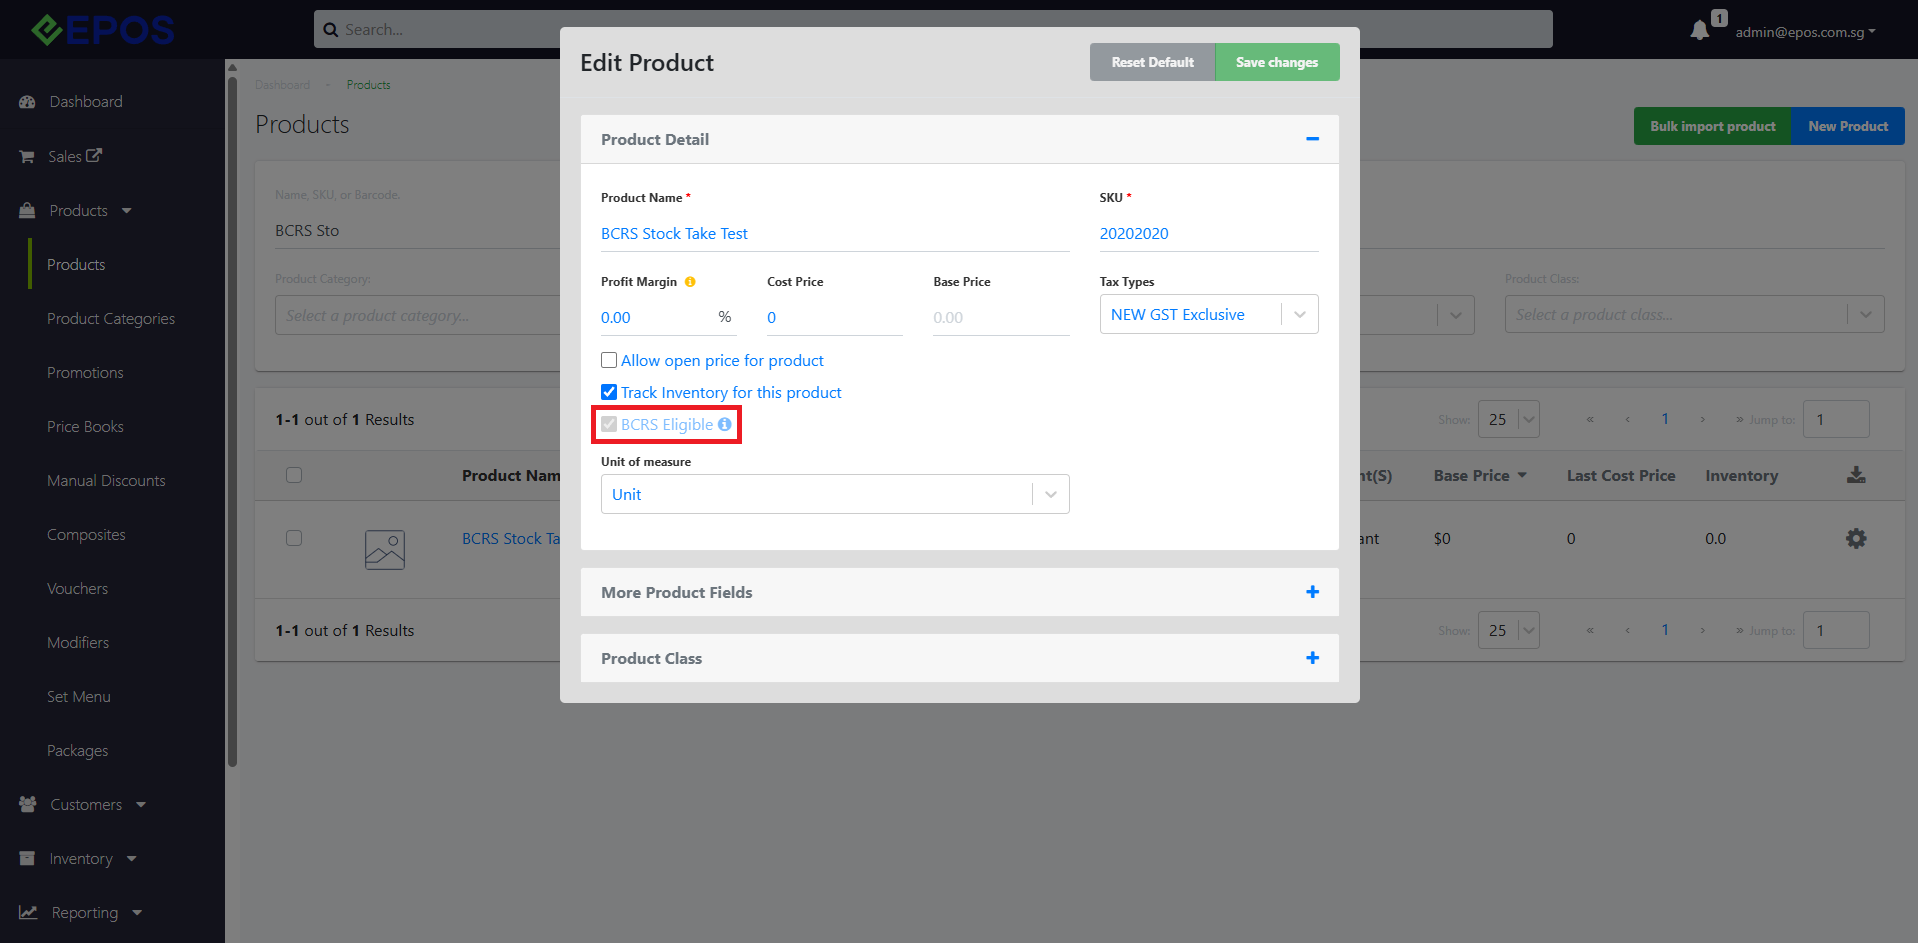Click the SKU input field
The width and height of the screenshot is (1918, 943).
coord(1209,234)
